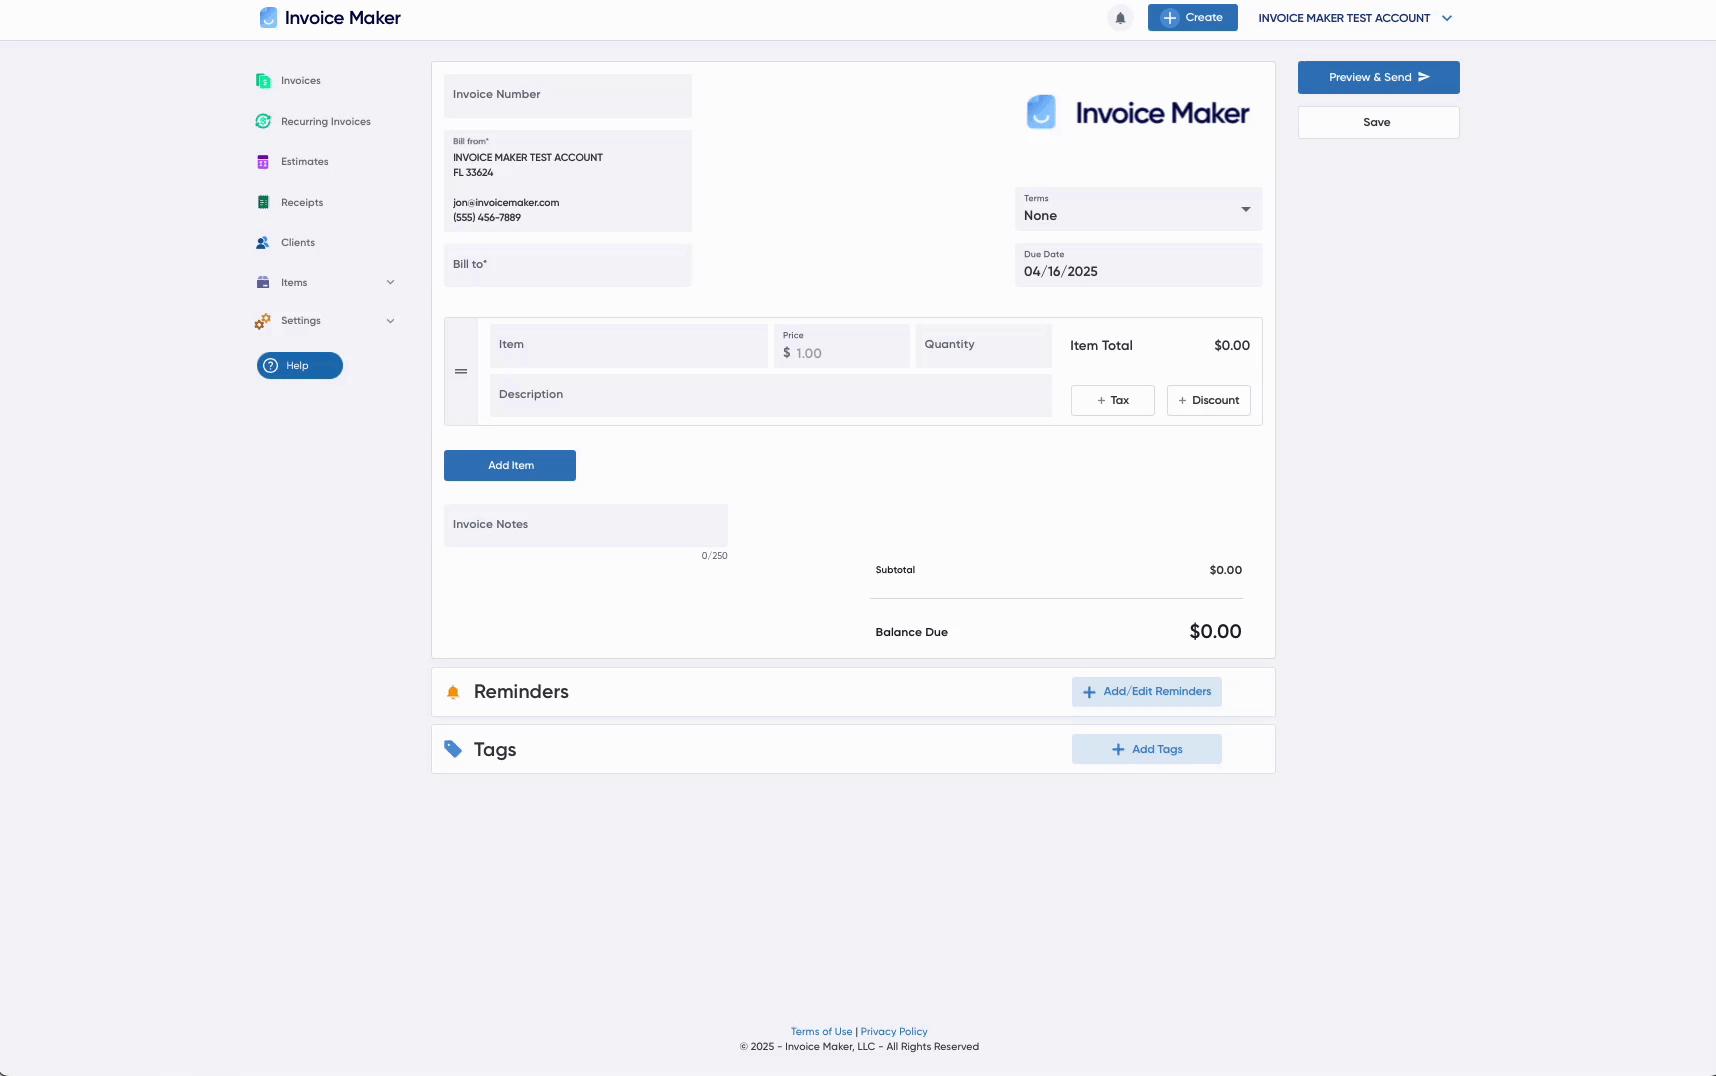Screen dimensions: 1716x1076
Task: Click the Items briefcase icon
Action: click(x=263, y=283)
